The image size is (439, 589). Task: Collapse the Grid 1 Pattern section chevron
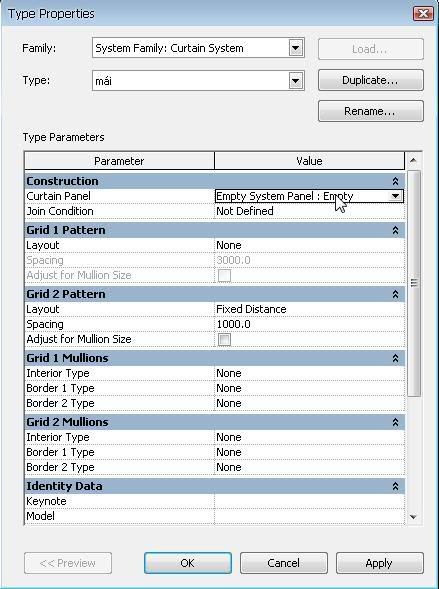click(x=395, y=230)
